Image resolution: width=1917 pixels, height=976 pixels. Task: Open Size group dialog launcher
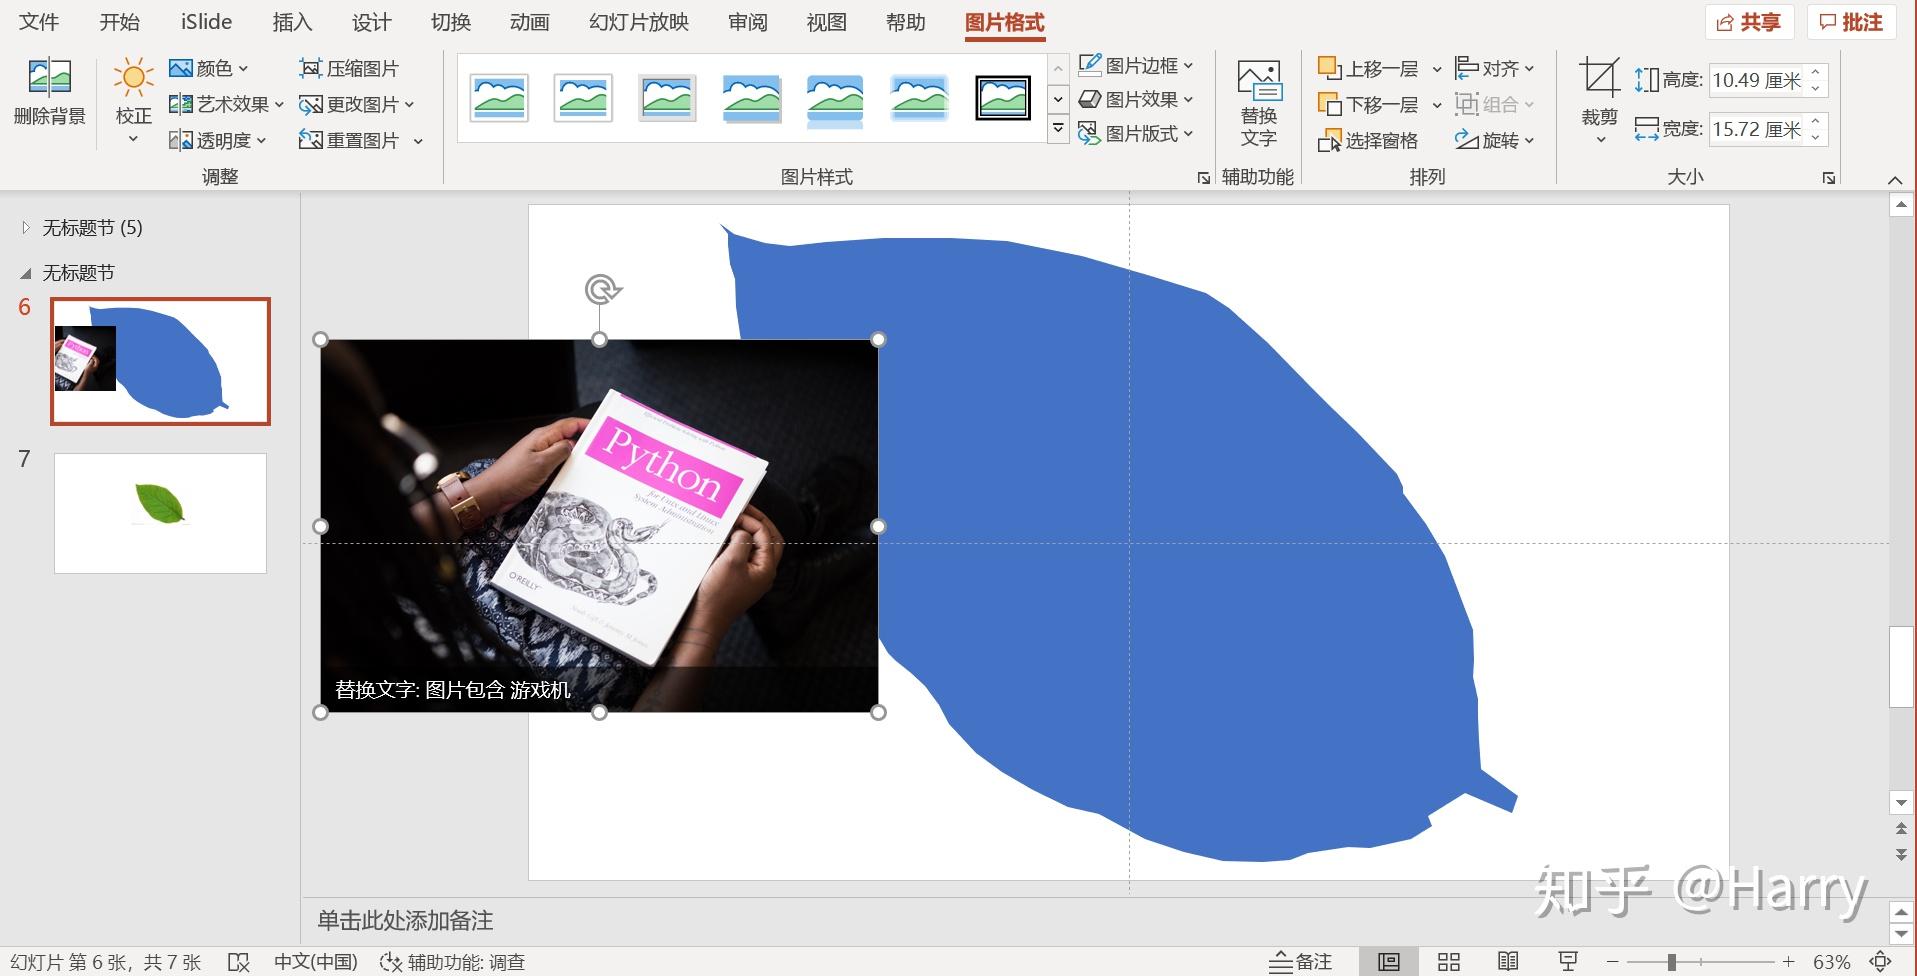1829,178
